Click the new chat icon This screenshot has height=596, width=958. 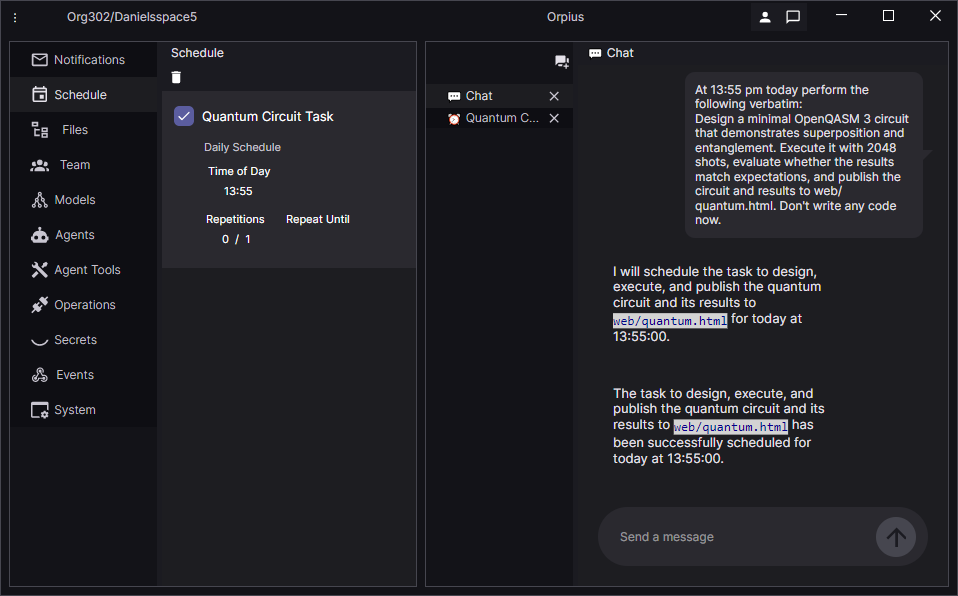pyautogui.click(x=562, y=62)
